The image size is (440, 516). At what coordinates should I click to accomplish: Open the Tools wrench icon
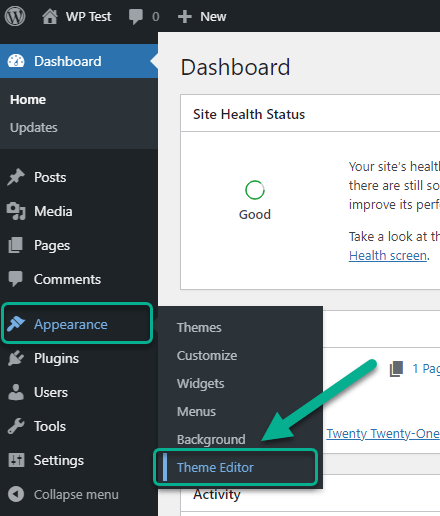[16, 426]
